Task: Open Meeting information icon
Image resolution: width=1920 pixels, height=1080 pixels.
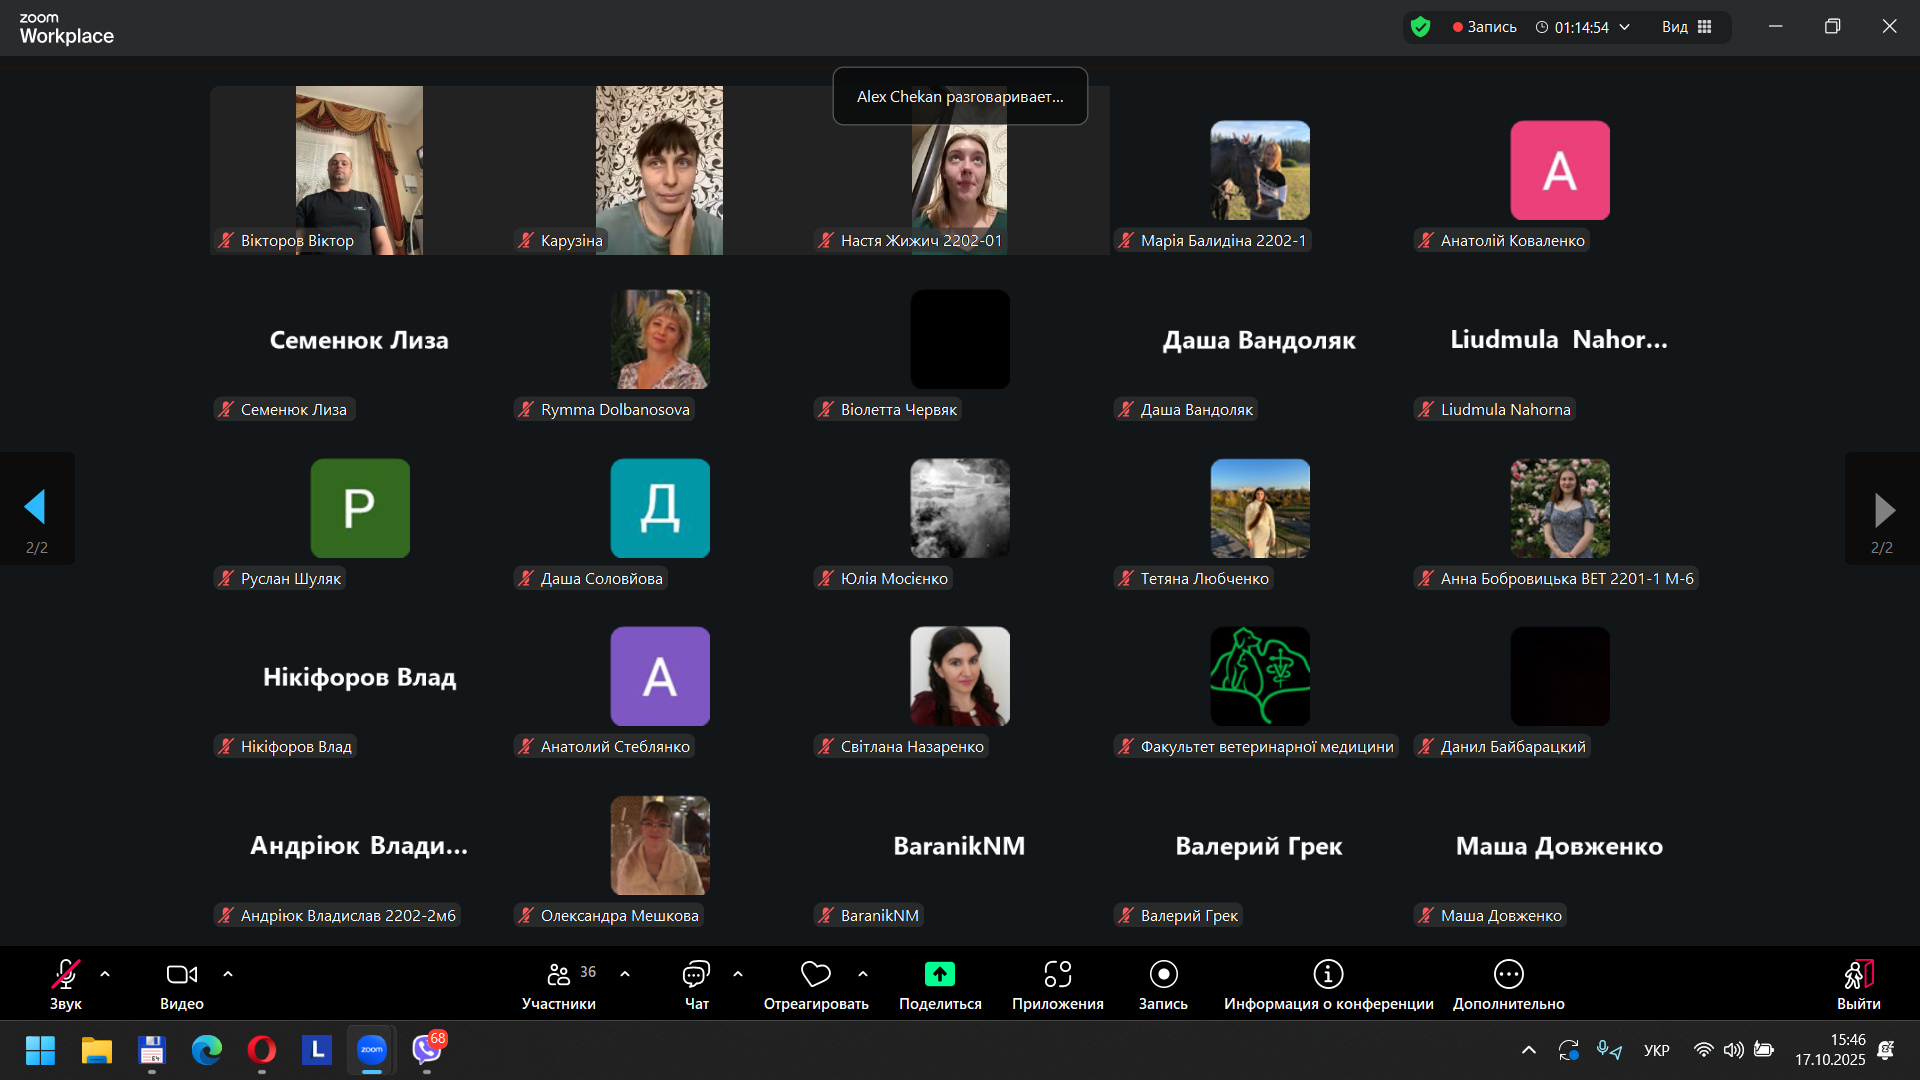Action: pyautogui.click(x=1327, y=974)
